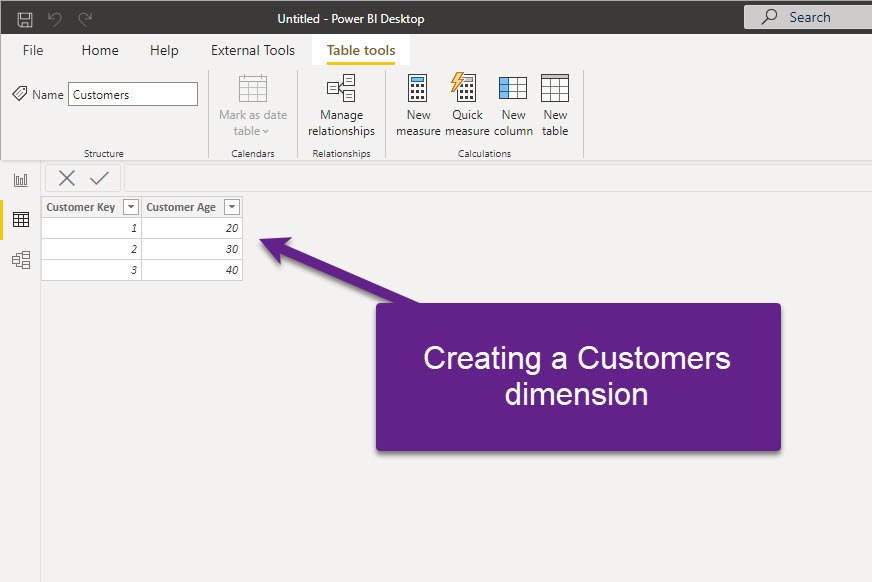Open the External Tools tab
Screen dimensions: 872x582
(252, 50)
